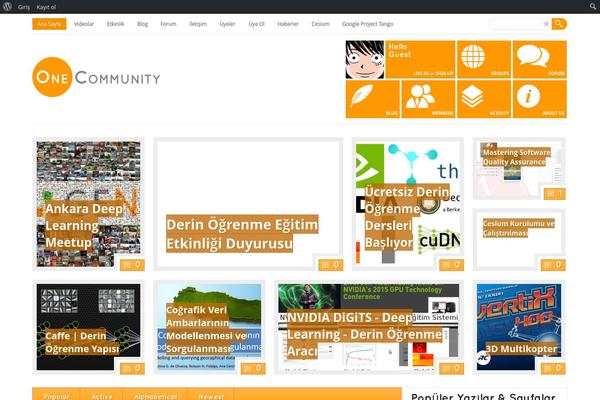
Task: Click comment count on Ankara Deep Learning Meetup
Action: point(132,264)
